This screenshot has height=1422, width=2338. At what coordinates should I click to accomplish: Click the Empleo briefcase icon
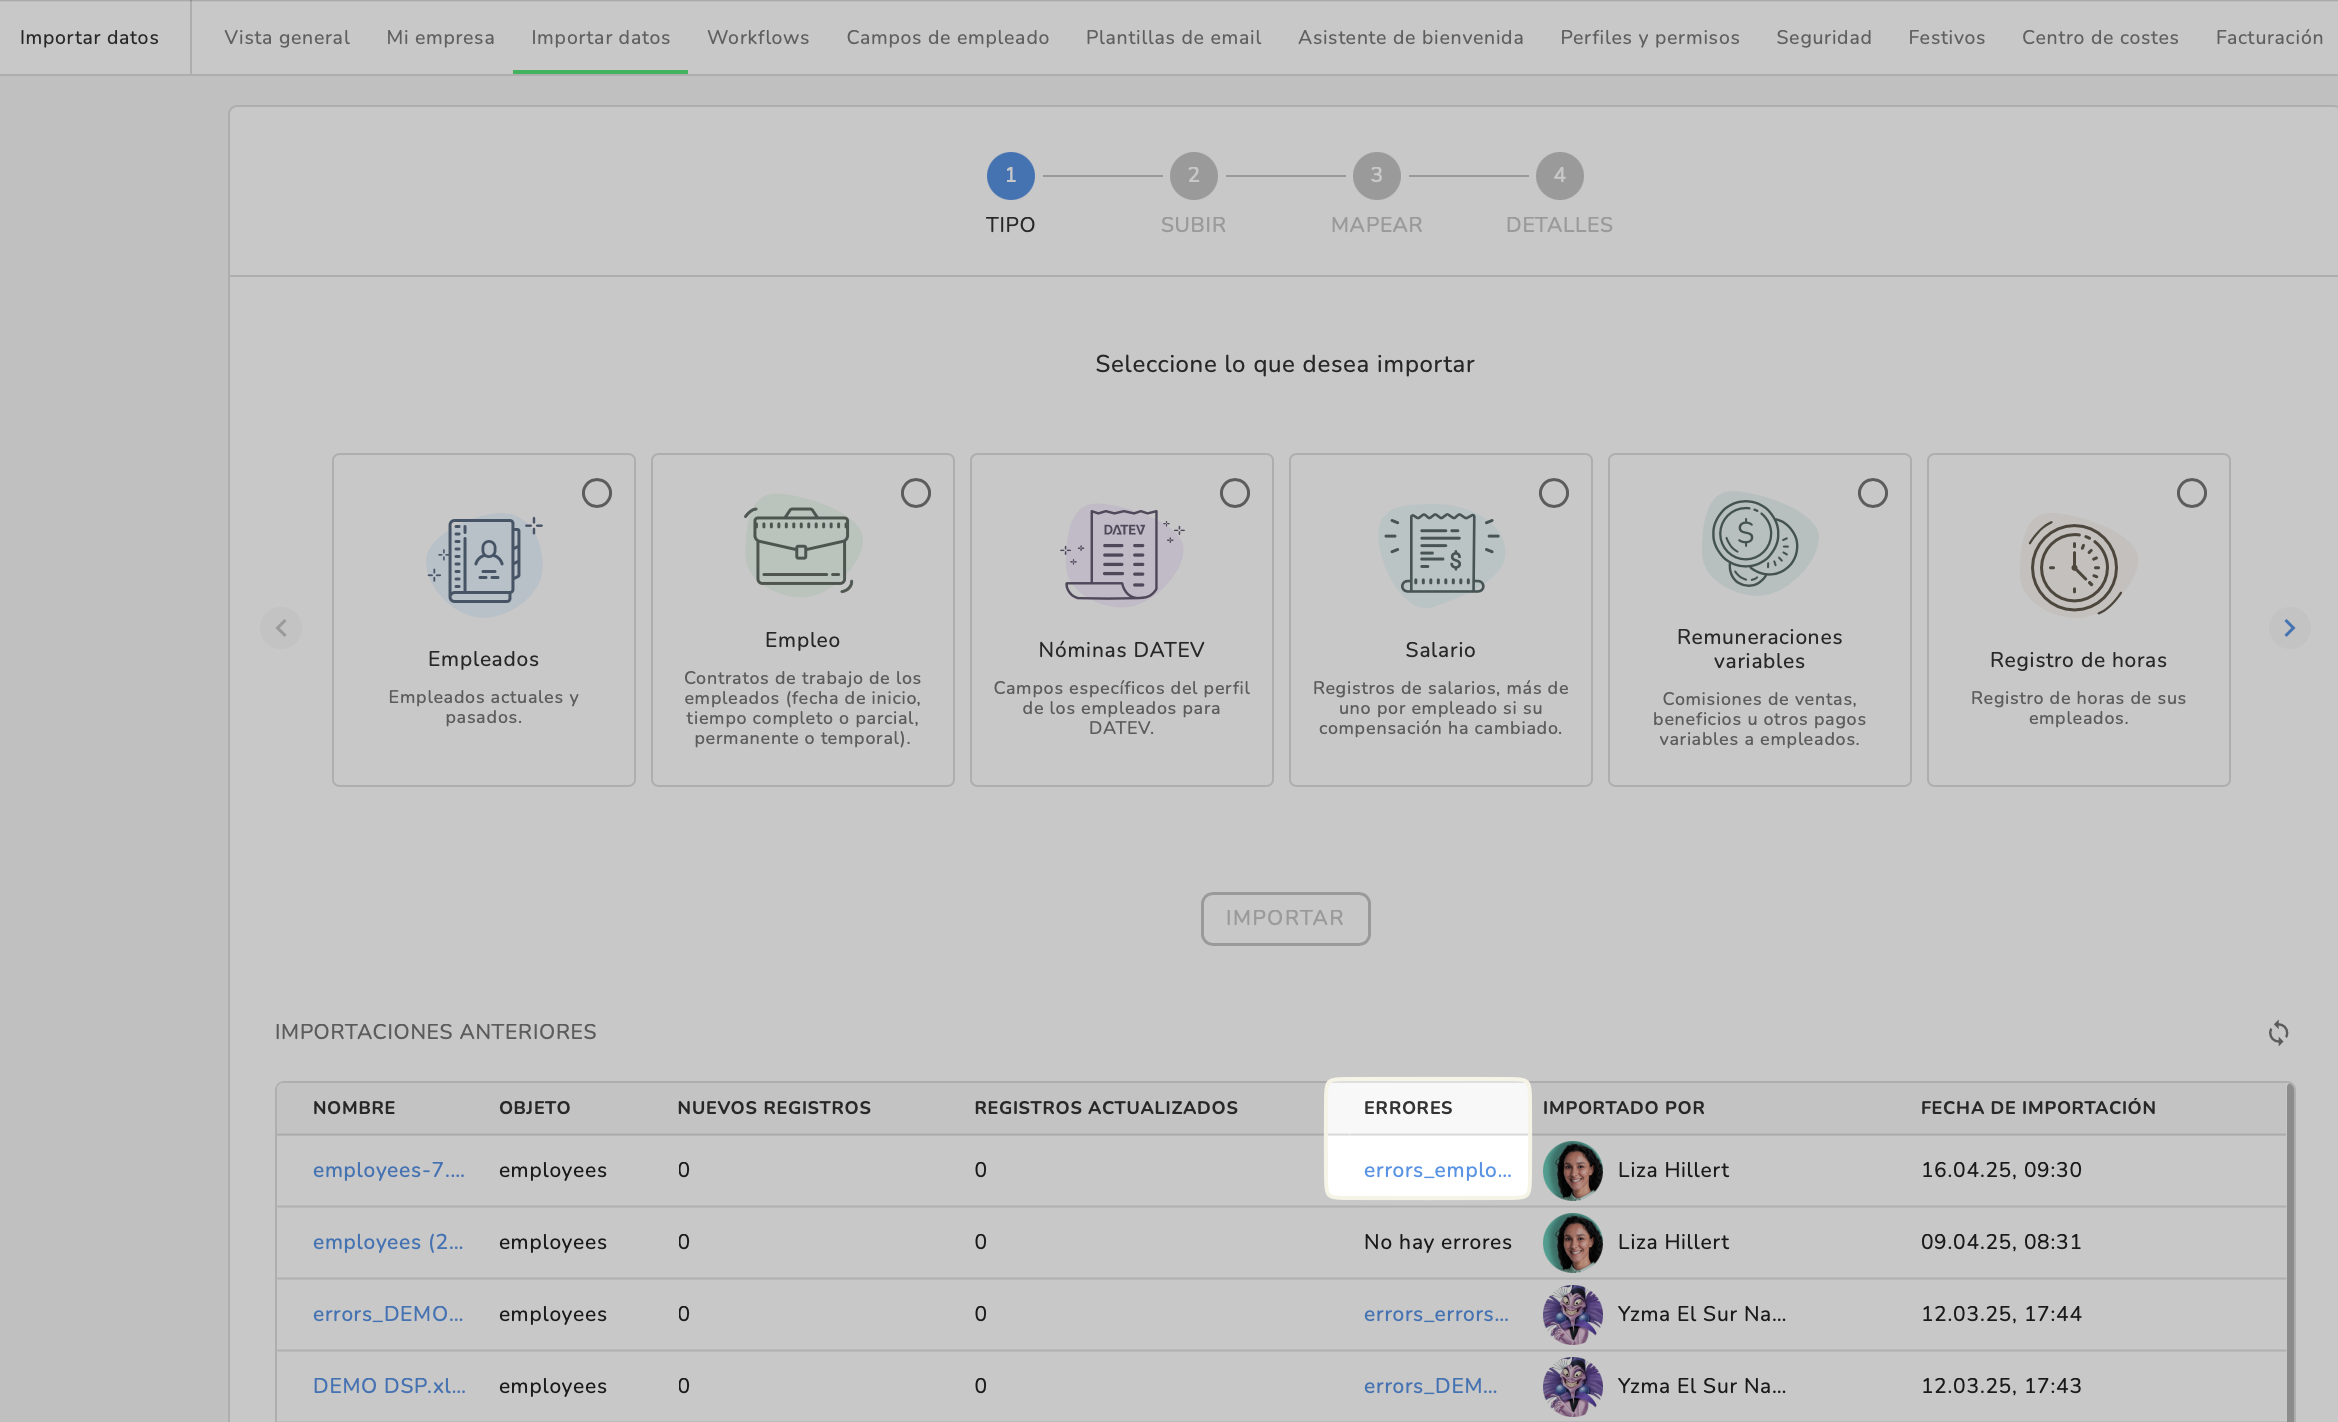tap(802, 548)
